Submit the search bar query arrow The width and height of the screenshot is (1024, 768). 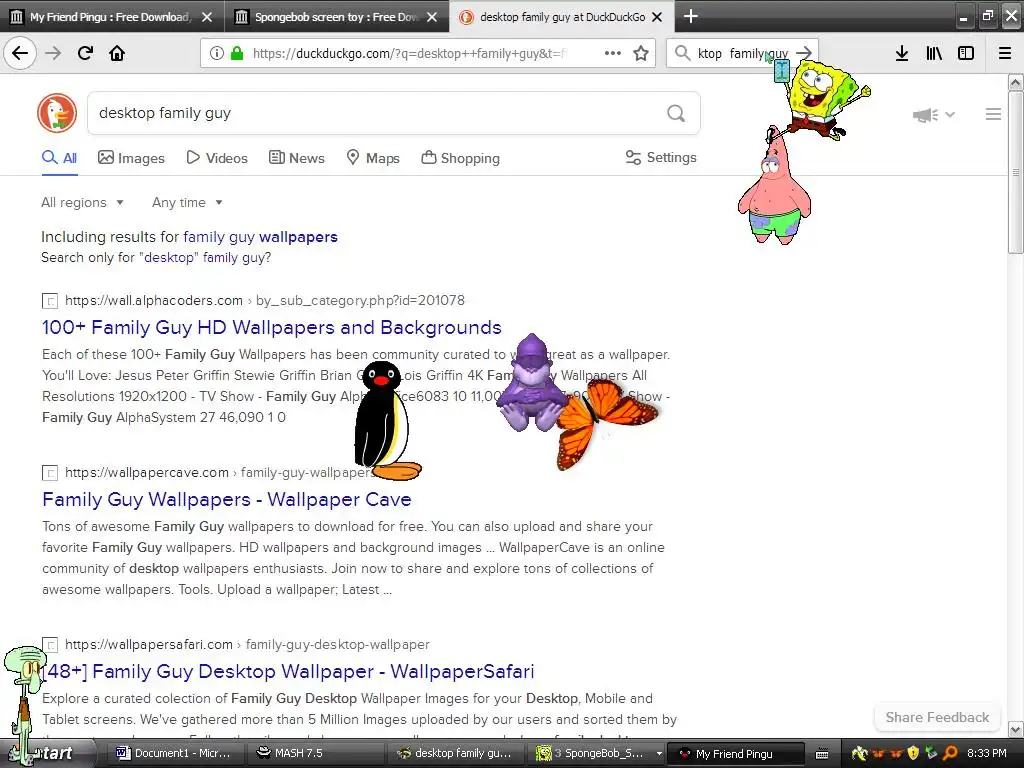(804, 53)
